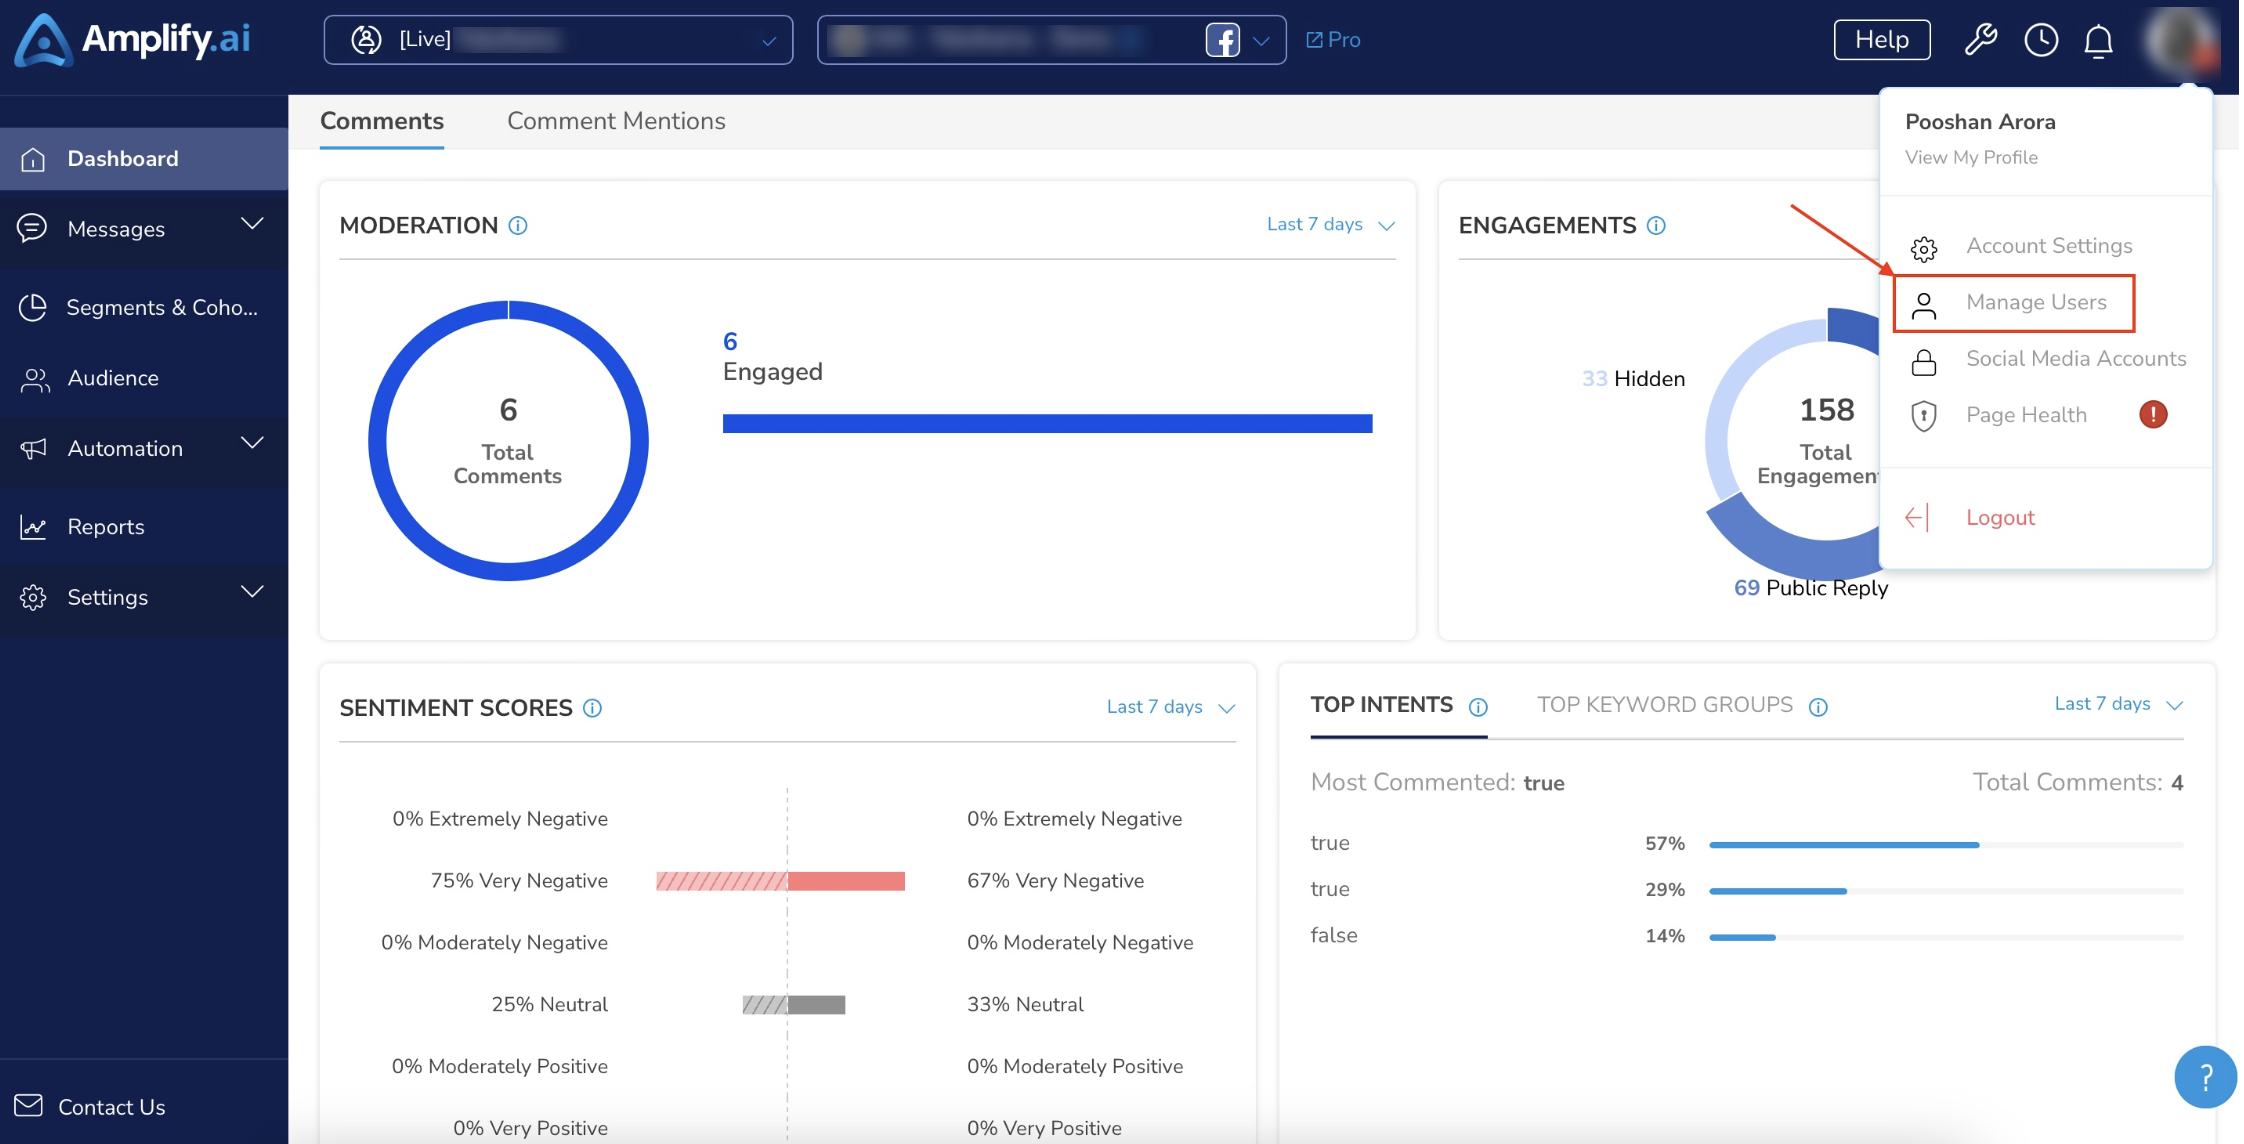The image size is (2244, 1144).
Task: Switch to Top Keyword Groups tab
Action: 1665,705
